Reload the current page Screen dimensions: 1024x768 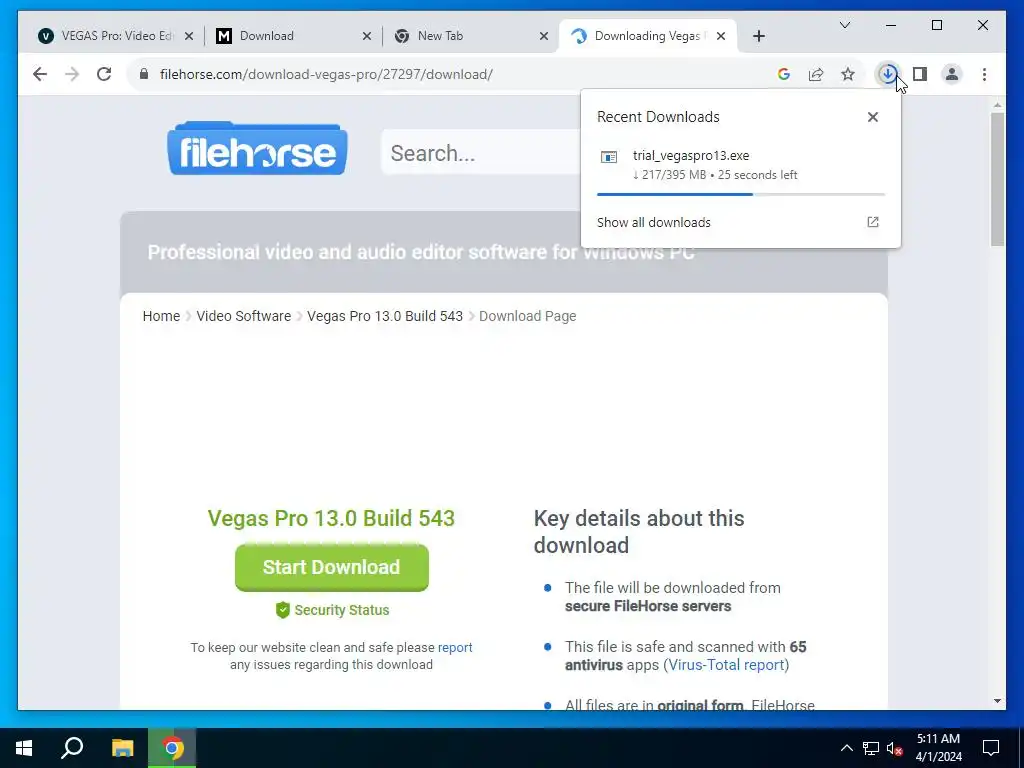pyautogui.click(x=104, y=74)
